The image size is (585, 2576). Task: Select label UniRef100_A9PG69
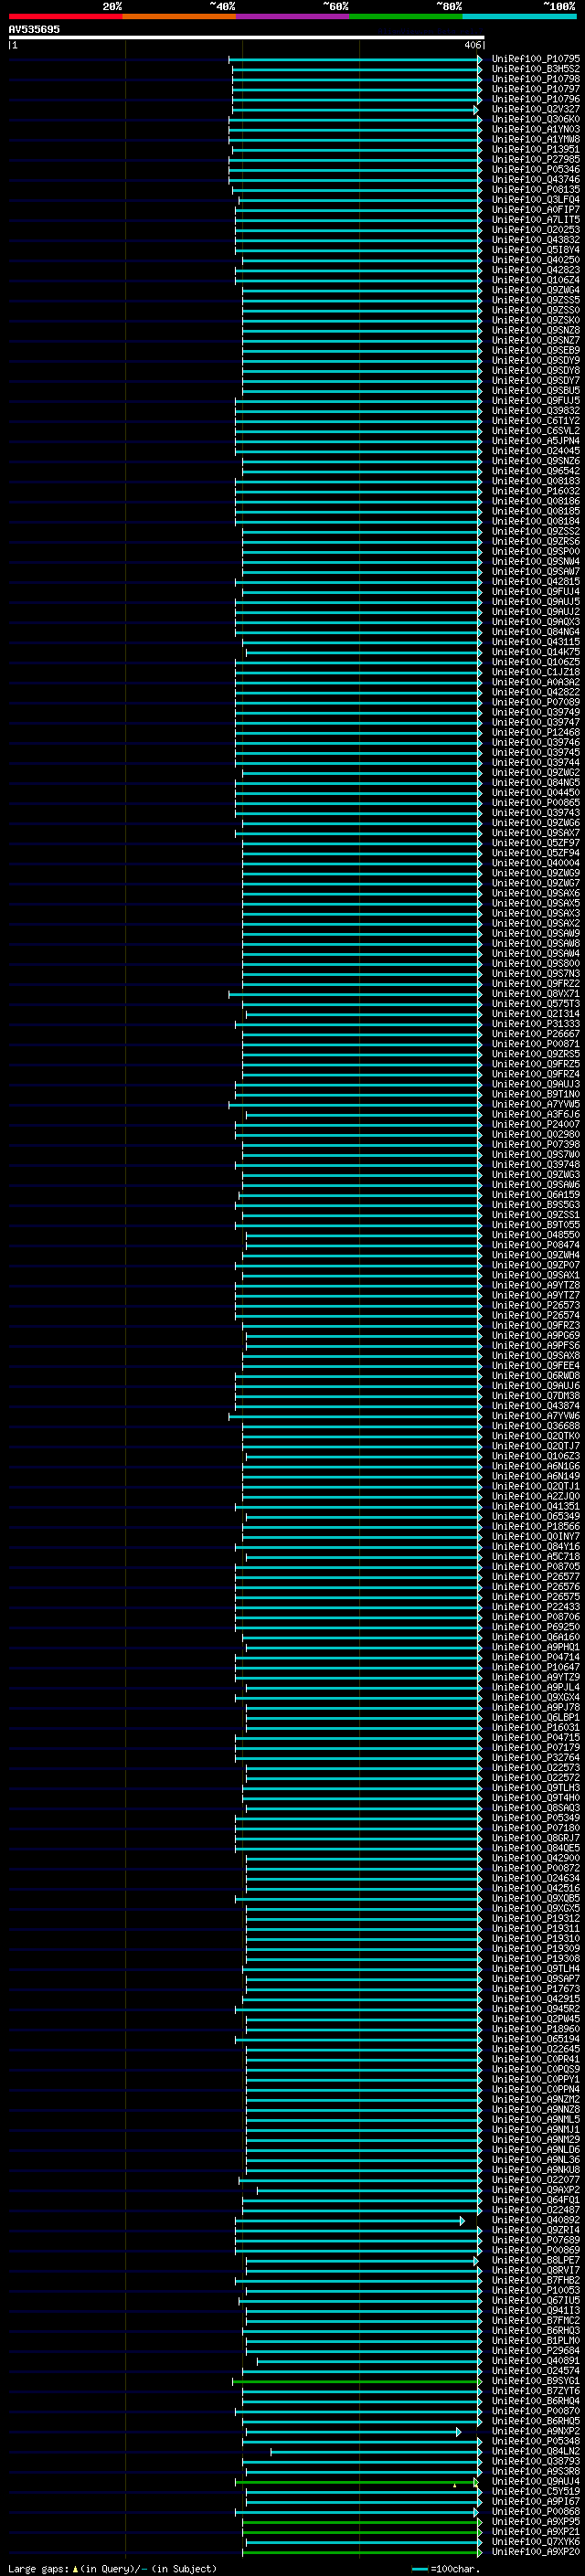coord(535,1335)
